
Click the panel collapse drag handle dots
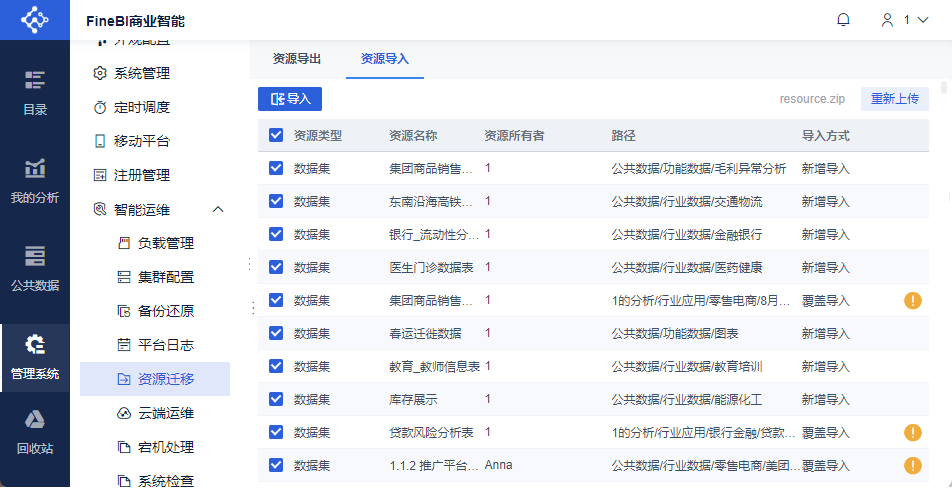tap(249, 264)
